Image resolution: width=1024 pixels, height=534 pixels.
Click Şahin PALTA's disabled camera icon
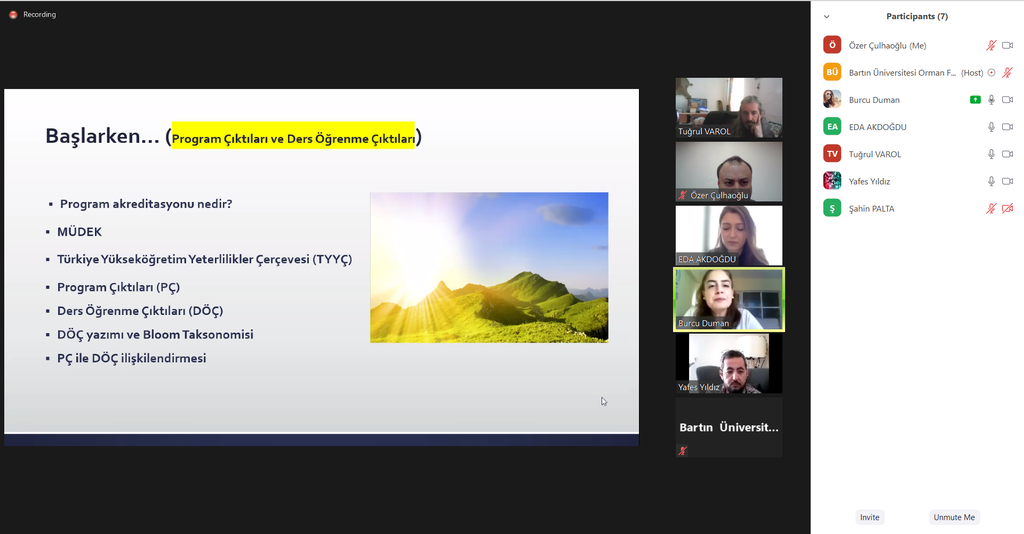coord(1007,208)
